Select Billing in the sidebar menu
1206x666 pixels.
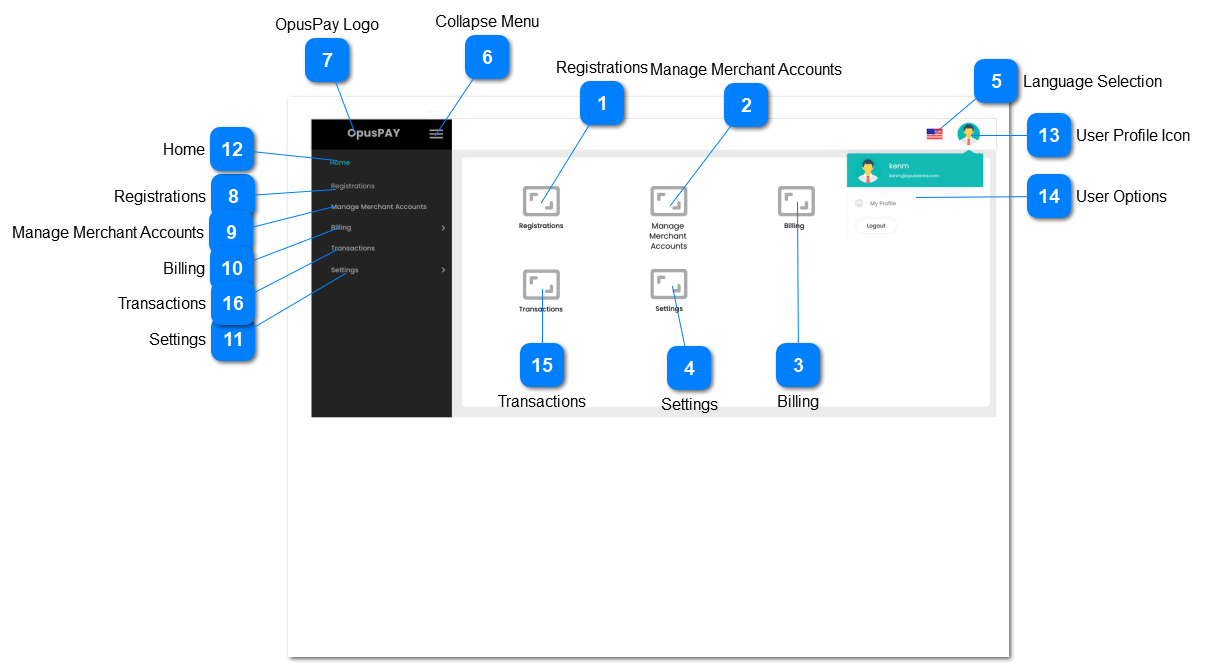(x=341, y=228)
